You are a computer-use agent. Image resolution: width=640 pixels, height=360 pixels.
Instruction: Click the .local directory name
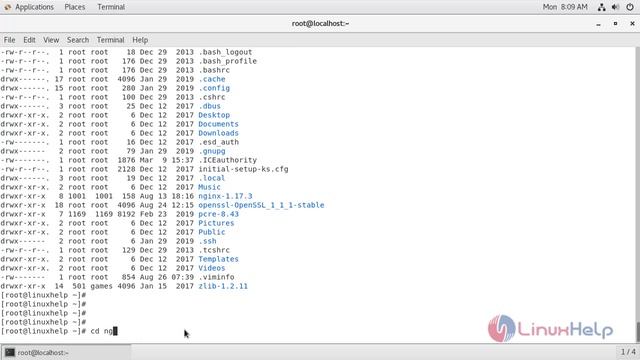coord(212,178)
